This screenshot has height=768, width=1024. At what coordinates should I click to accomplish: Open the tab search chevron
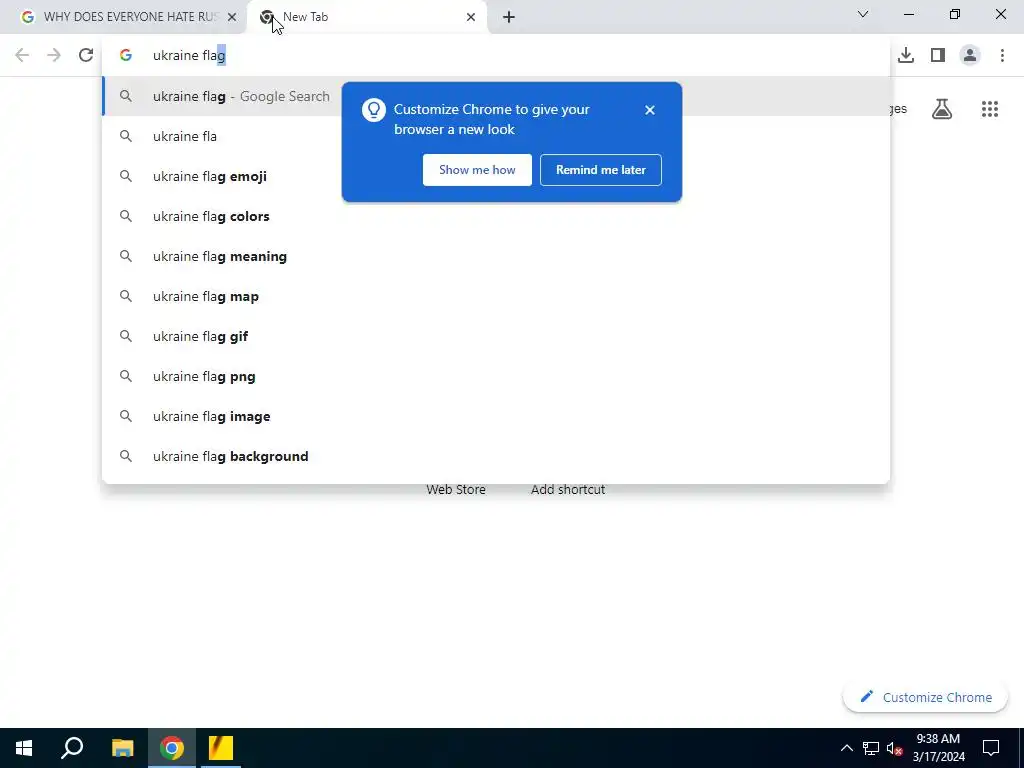pyautogui.click(x=863, y=14)
